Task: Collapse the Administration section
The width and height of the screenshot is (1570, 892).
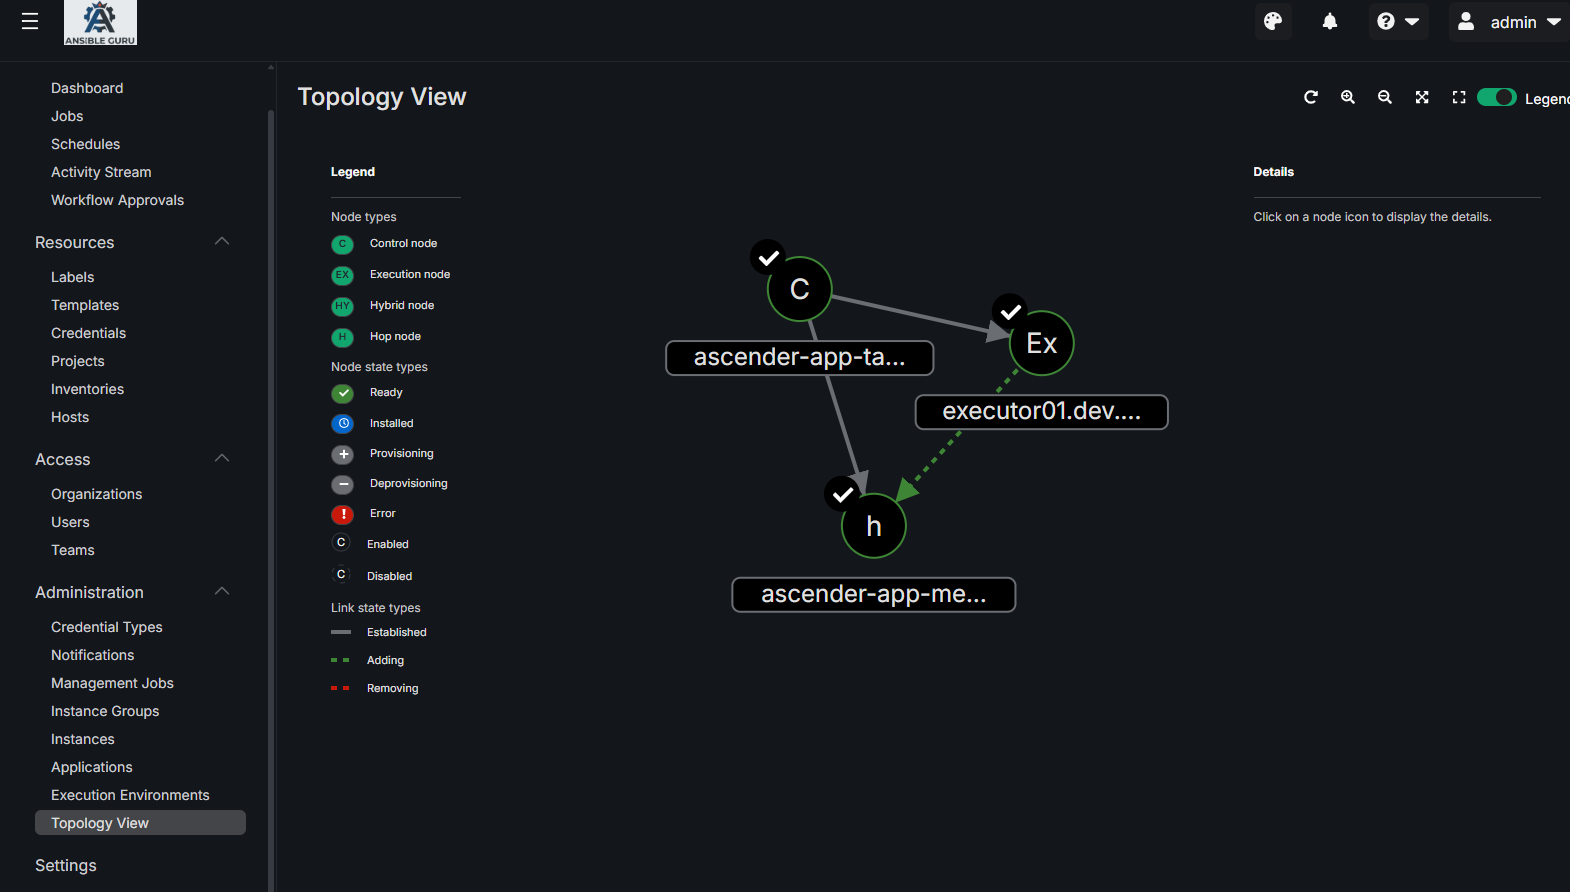Action: 222,592
